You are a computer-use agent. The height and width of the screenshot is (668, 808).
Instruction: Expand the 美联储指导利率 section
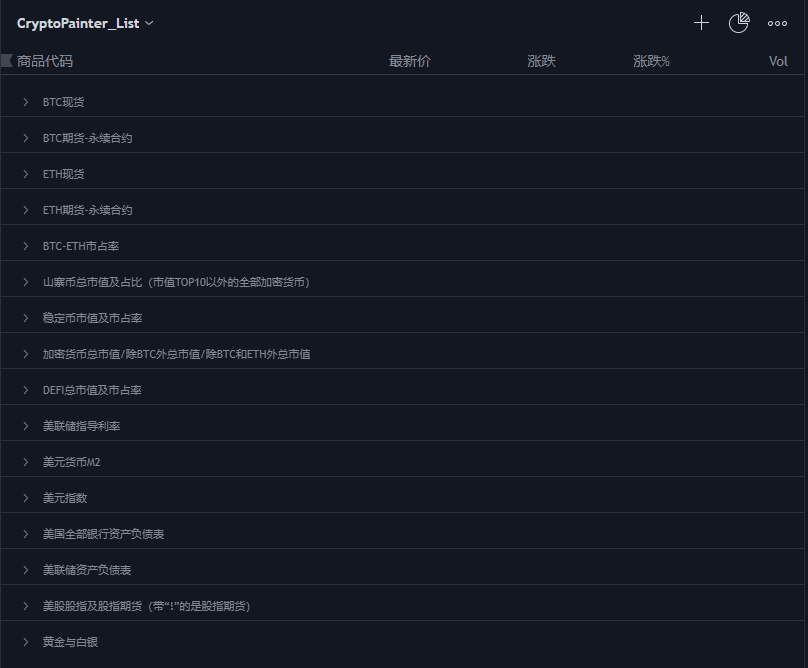pos(26,426)
